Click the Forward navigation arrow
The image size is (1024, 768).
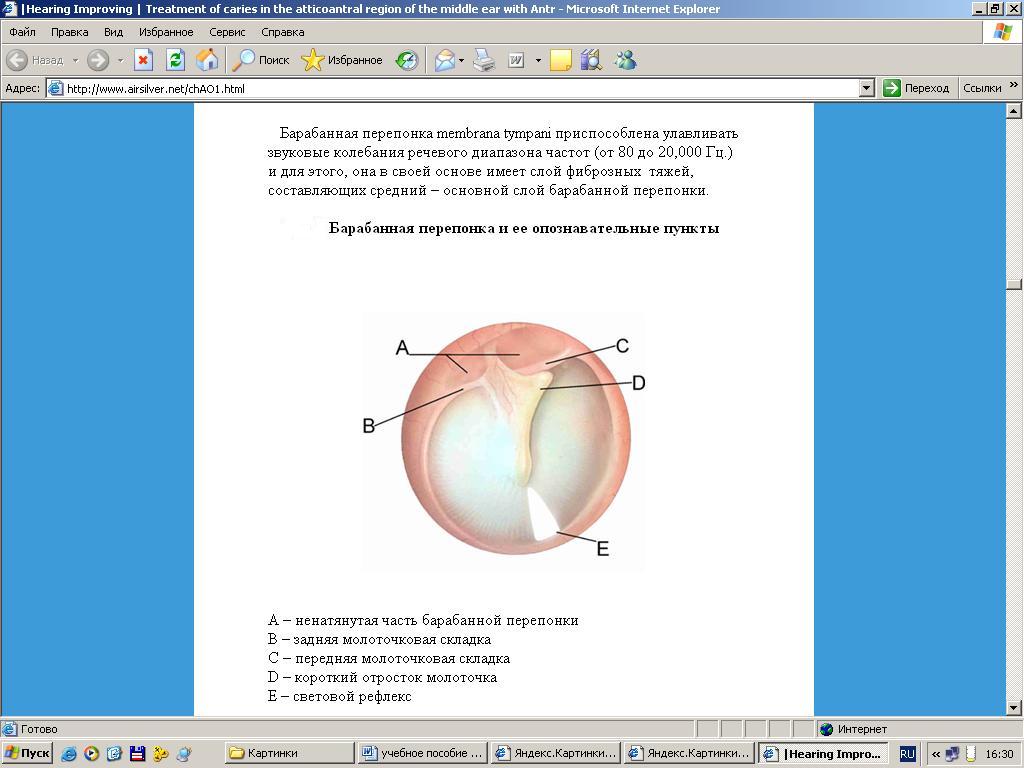(98, 60)
